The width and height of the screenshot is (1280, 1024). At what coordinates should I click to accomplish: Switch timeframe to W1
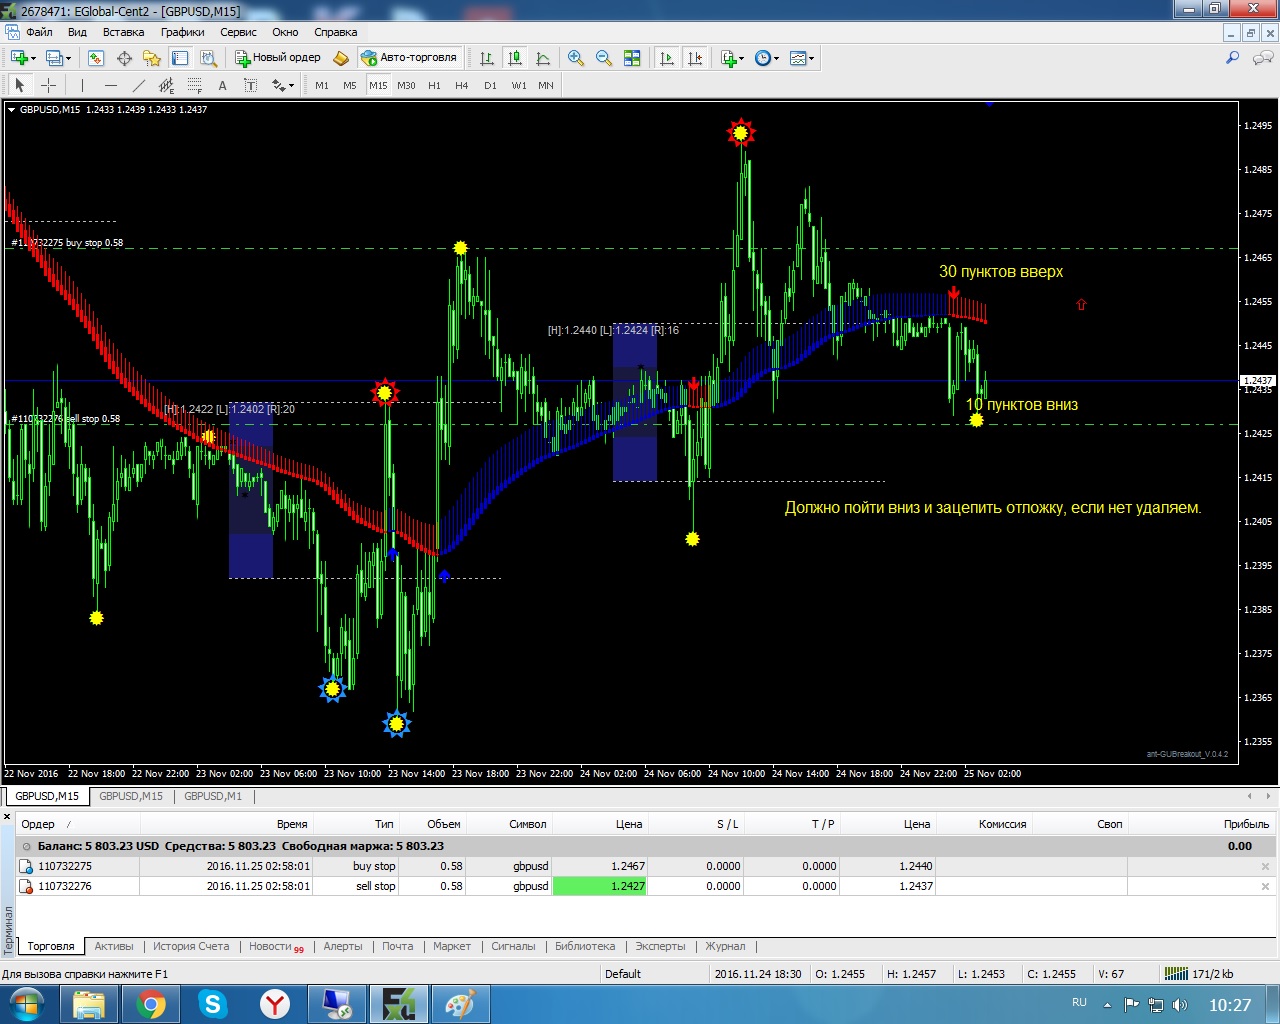pyautogui.click(x=519, y=85)
